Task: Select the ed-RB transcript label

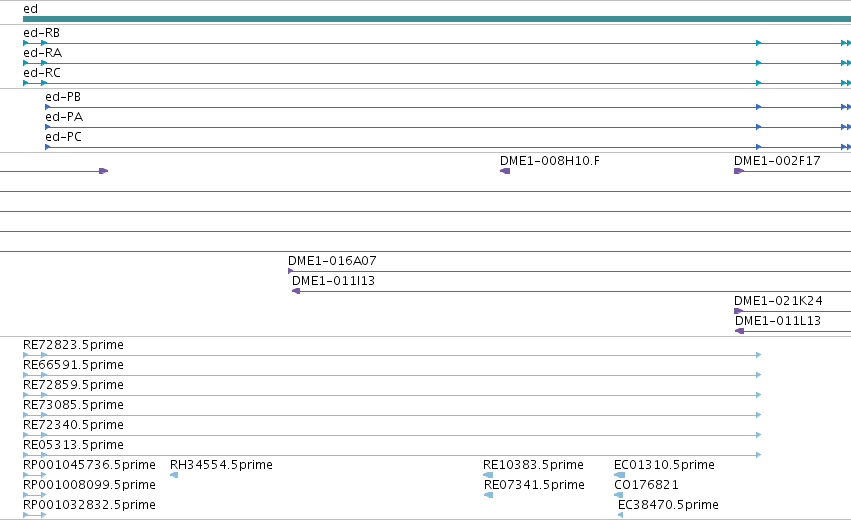Action: point(41,33)
